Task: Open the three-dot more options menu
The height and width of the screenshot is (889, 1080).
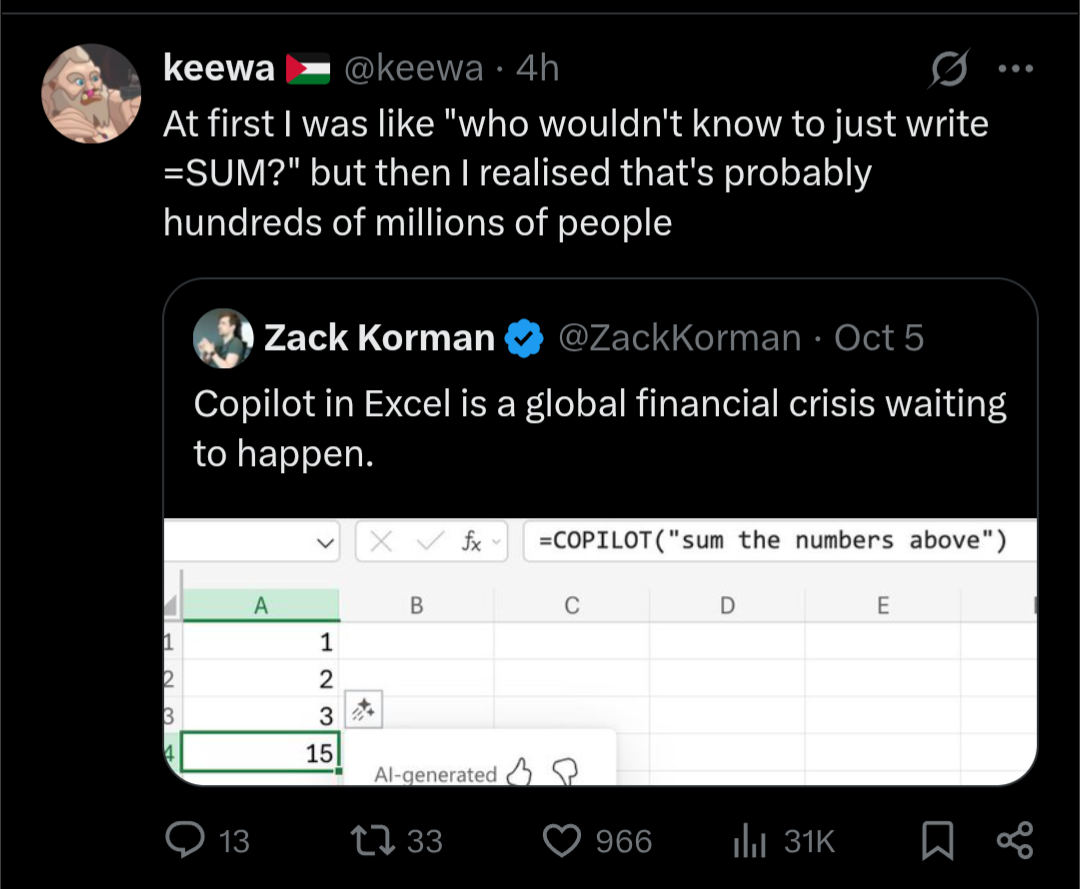Action: [x=1014, y=70]
